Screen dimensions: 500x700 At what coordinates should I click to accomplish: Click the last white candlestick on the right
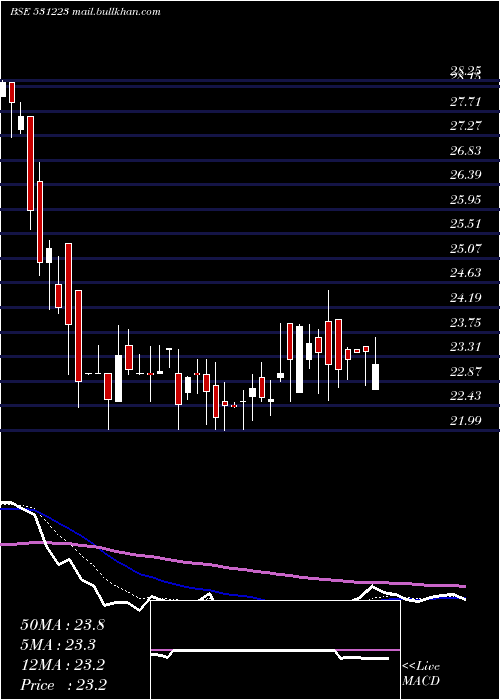[x=375, y=377]
